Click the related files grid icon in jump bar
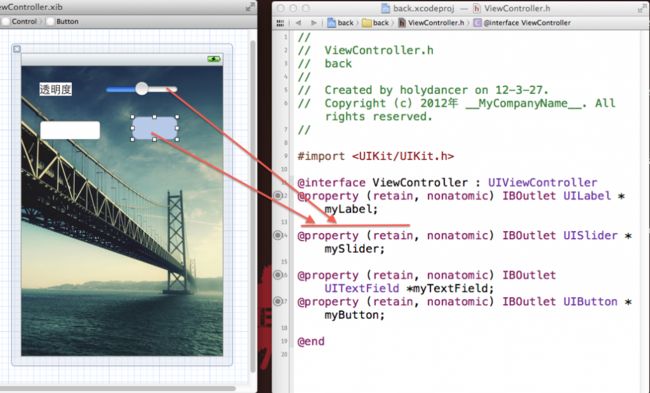Viewport: 650px width, 393px height. pos(280,23)
